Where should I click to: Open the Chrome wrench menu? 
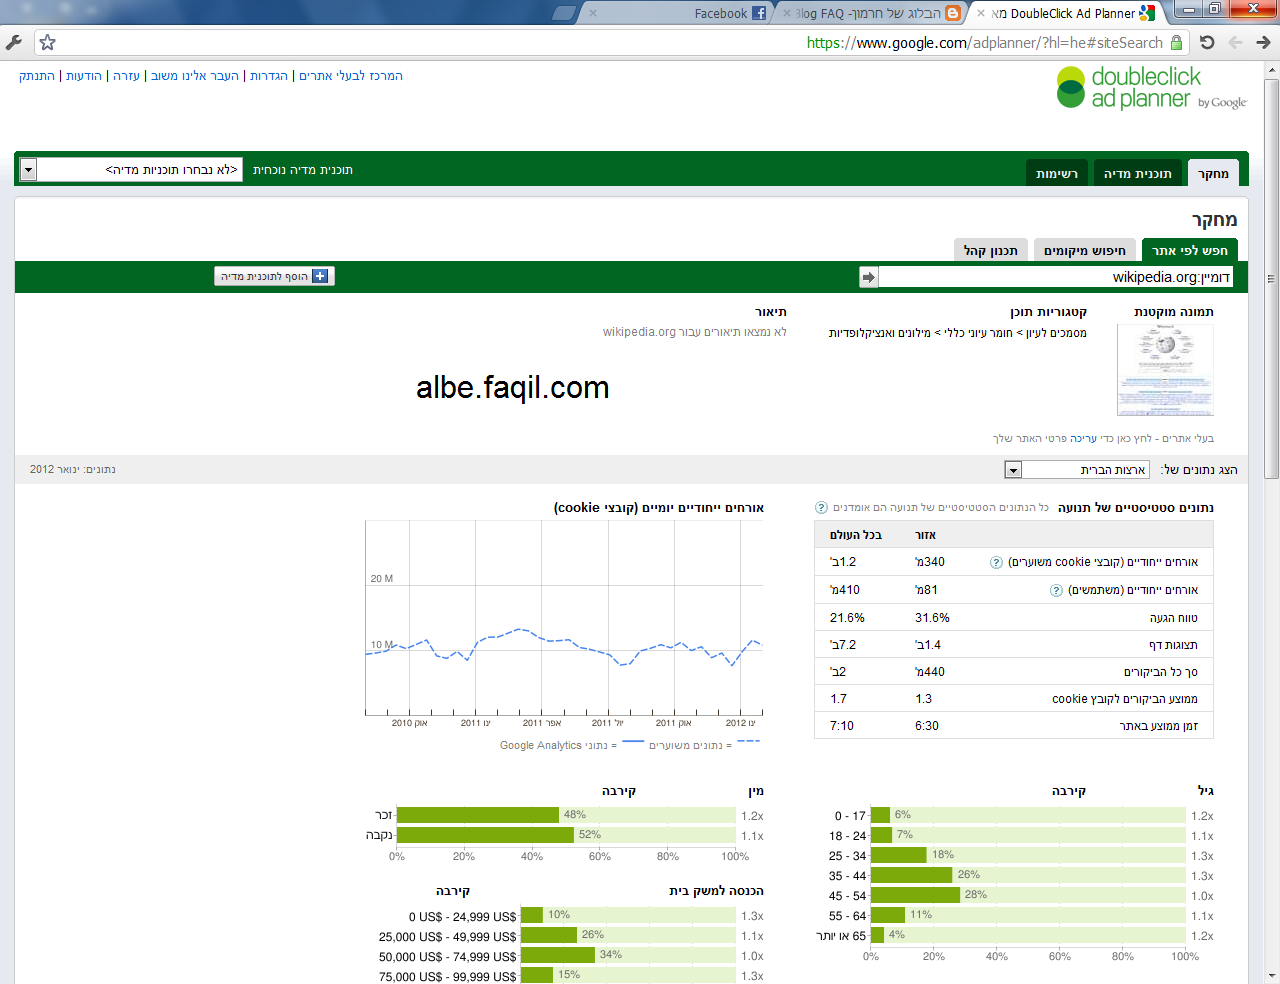(14, 42)
